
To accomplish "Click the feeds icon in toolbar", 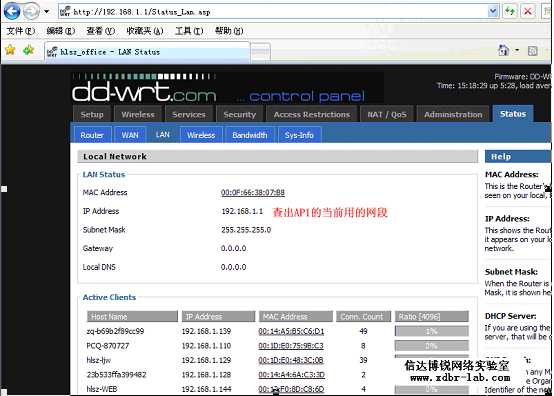I will pyautogui.click(x=532, y=51).
